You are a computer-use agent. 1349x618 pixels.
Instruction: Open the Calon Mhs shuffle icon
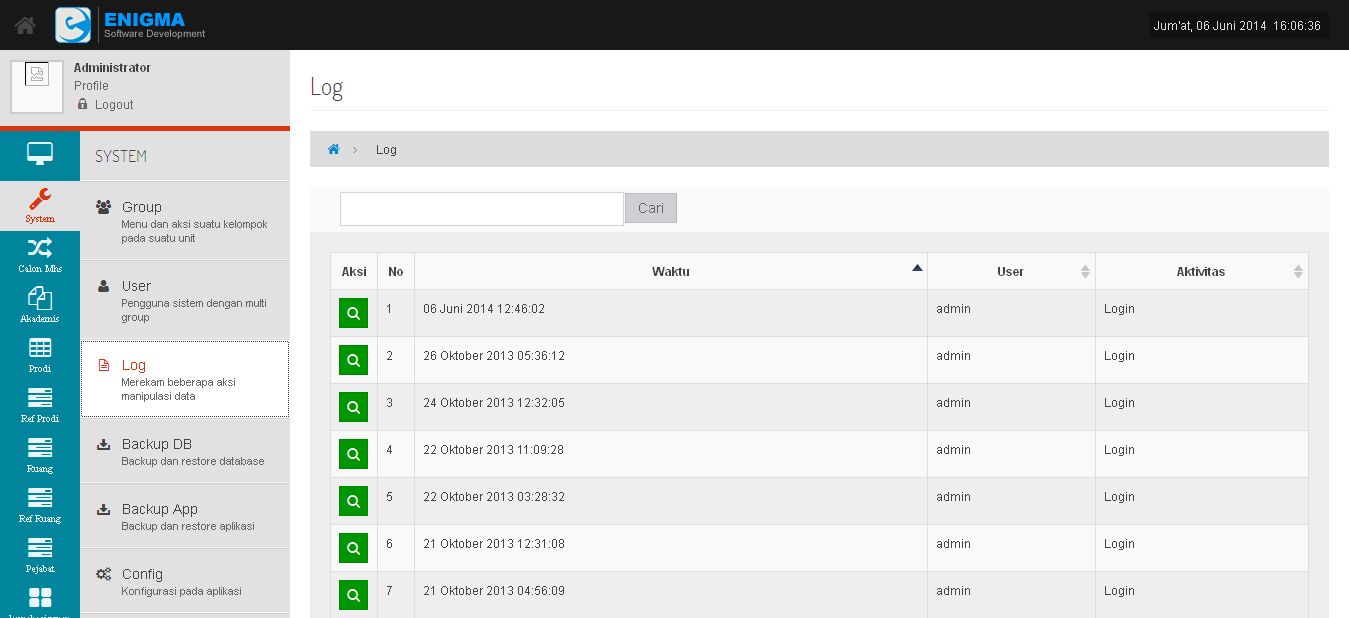(40, 255)
